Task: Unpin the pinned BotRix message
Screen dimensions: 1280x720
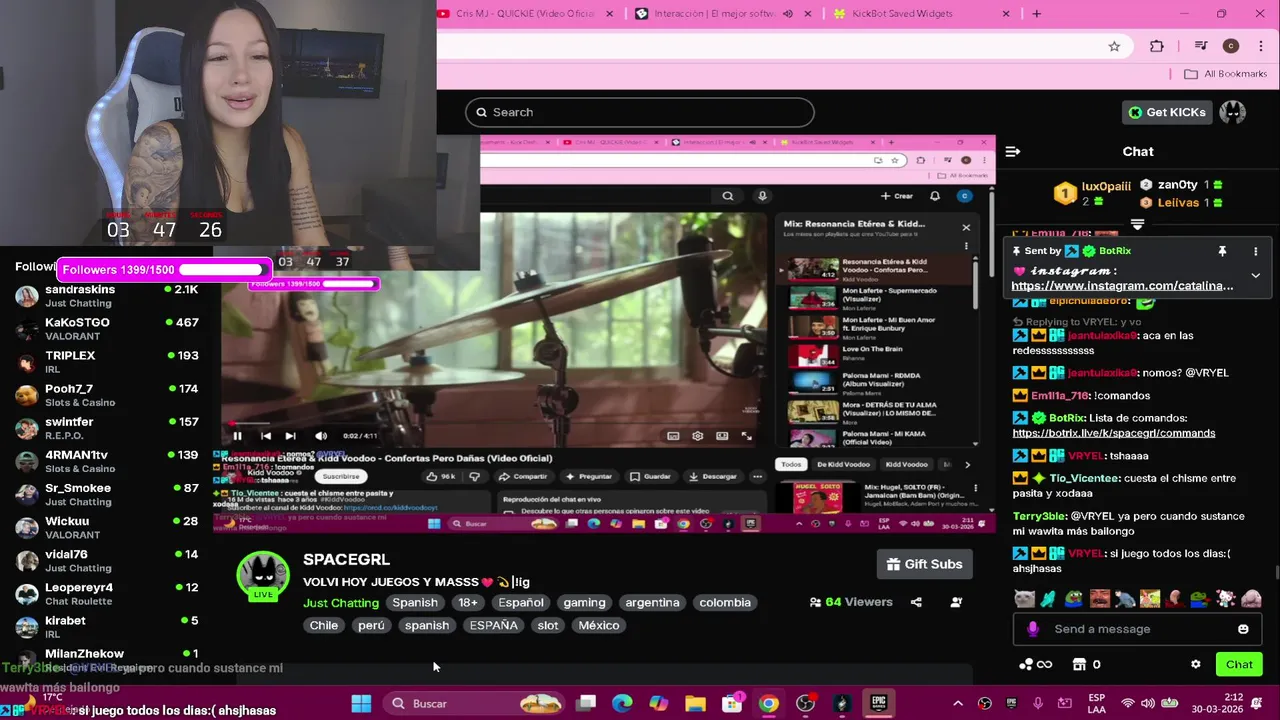Action: point(1222,251)
